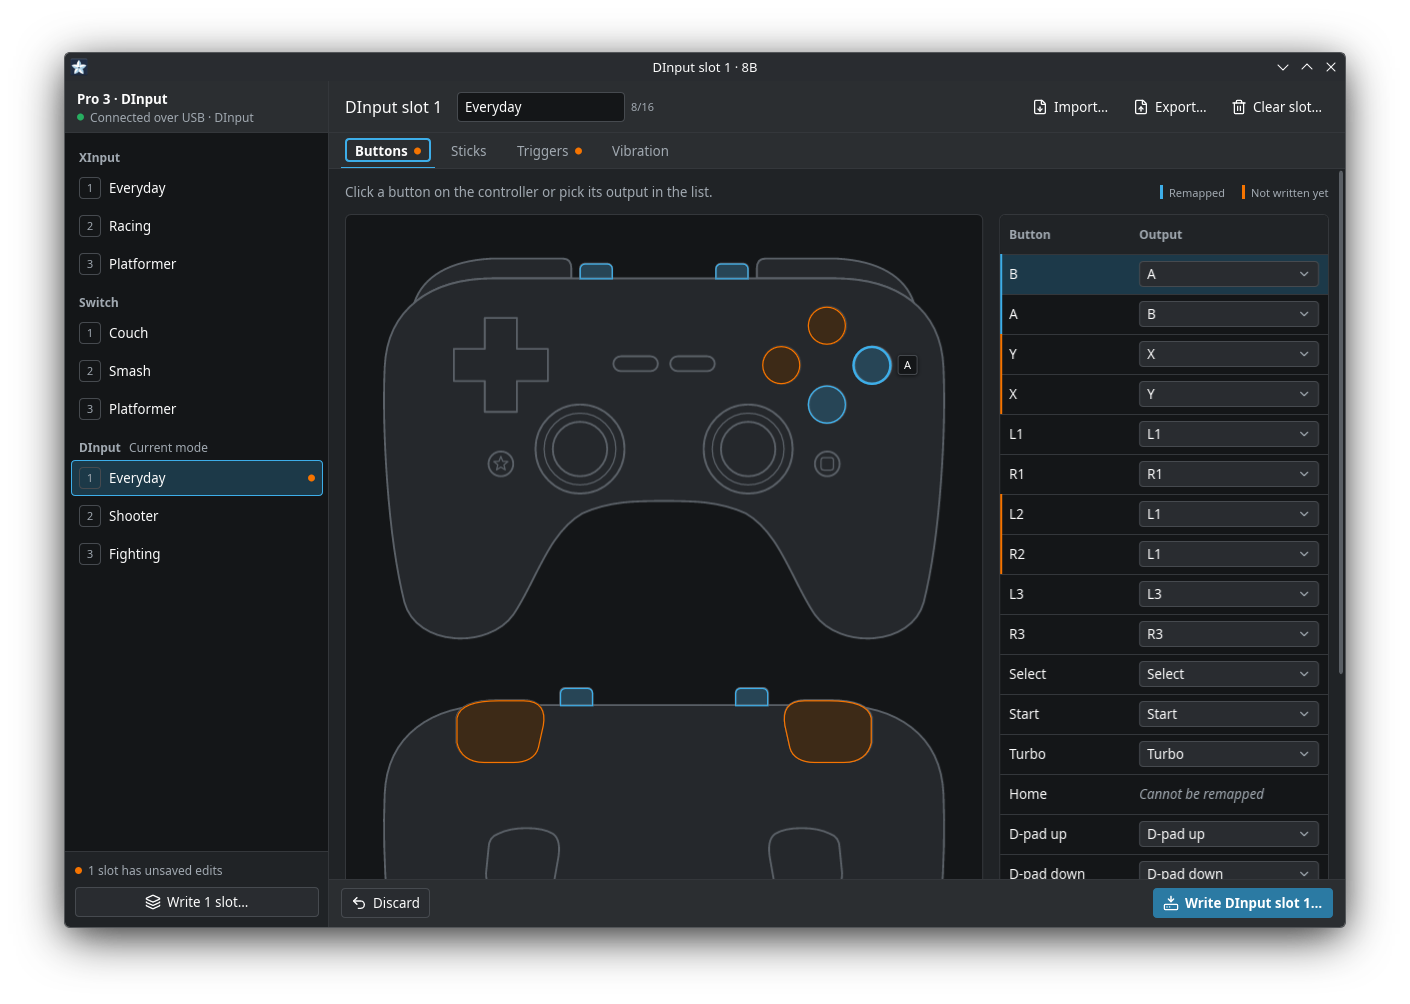Image resolution: width=1410 pixels, height=1004 pixels.
Task: Select the blue A face button on controller
Action: [872, 365]
